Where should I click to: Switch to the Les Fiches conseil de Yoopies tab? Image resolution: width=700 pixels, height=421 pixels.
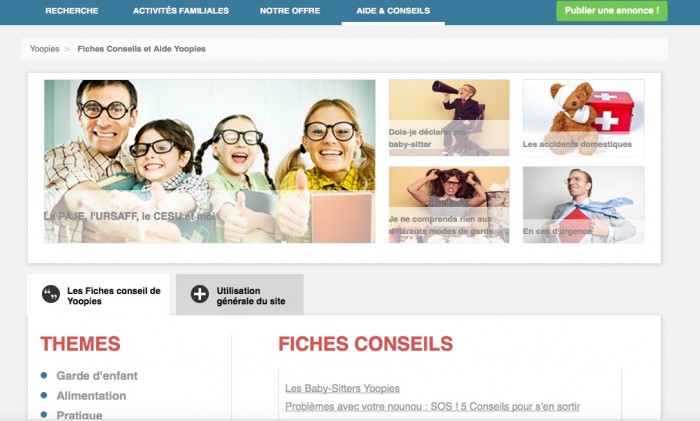[x=99, y=295]
